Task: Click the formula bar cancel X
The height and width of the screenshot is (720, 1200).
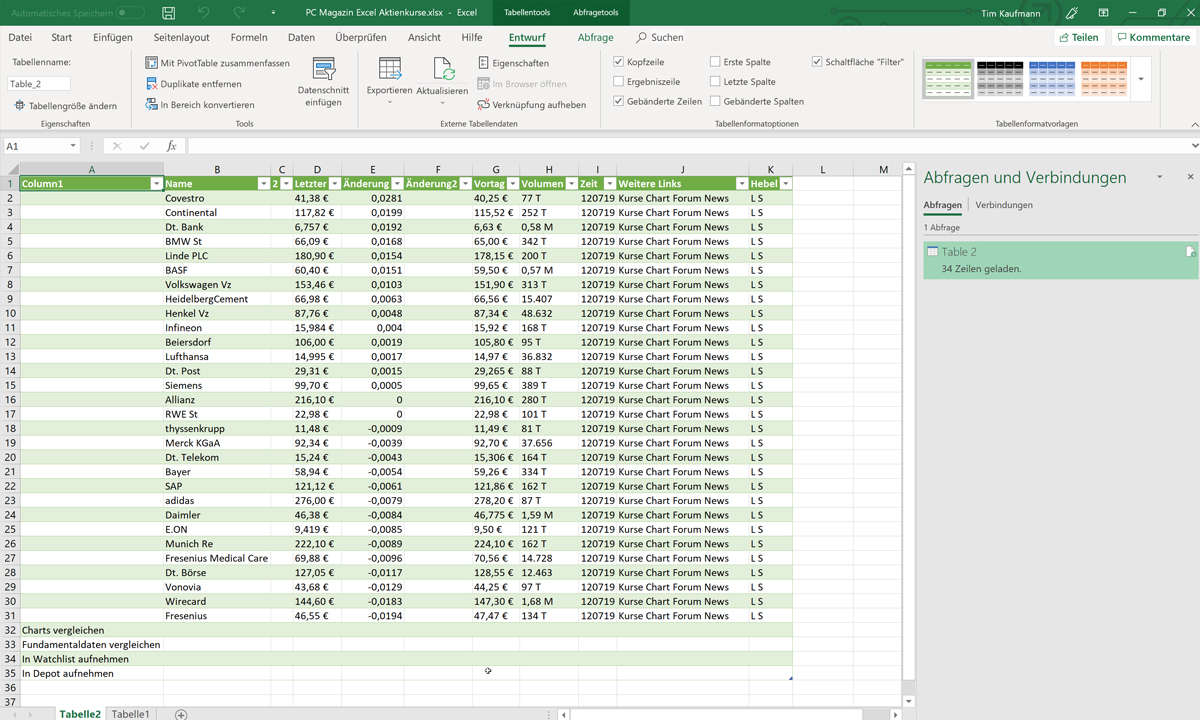Action: coord(117,146)
